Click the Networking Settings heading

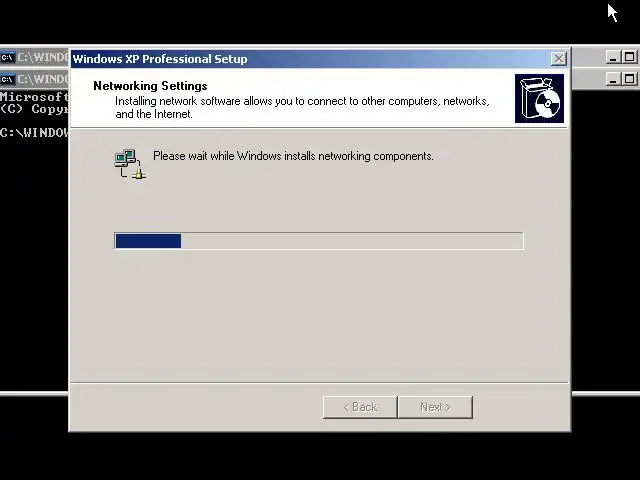pyautogui.click(x=150, y=86)
